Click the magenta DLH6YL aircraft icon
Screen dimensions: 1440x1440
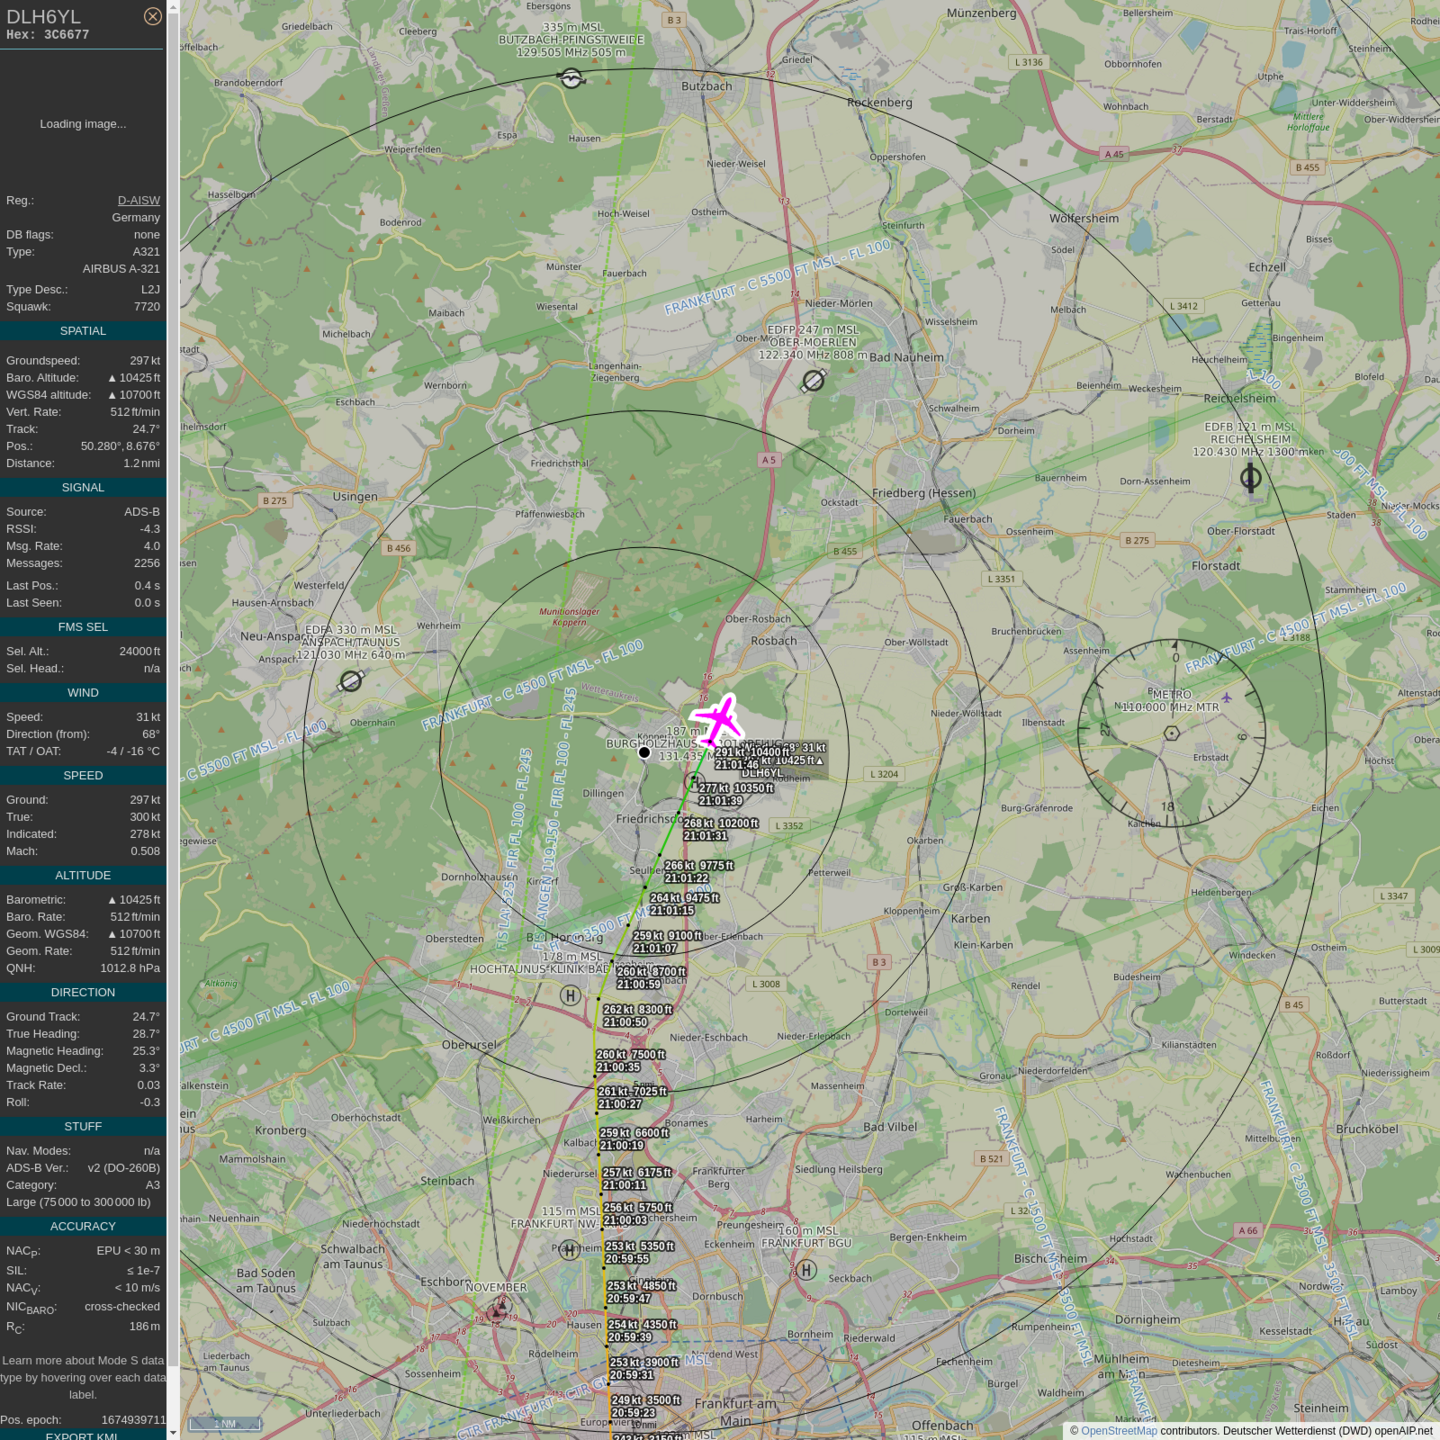coord(718,720)
